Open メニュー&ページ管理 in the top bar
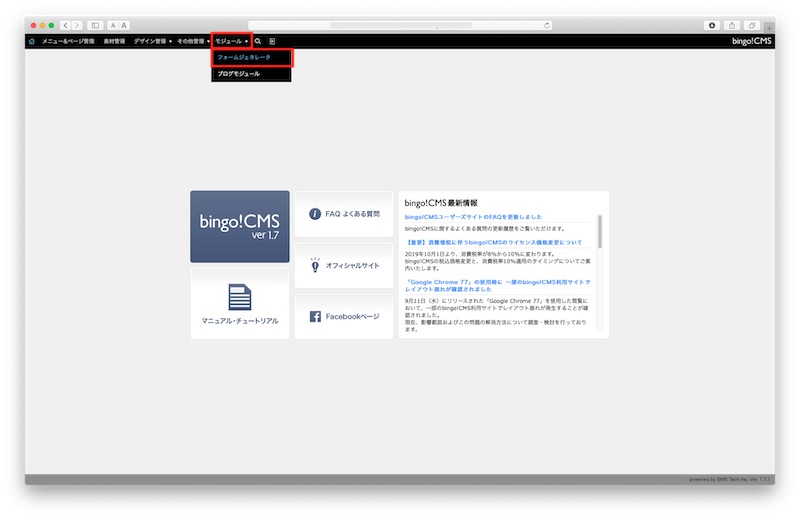 pos(68,41)
